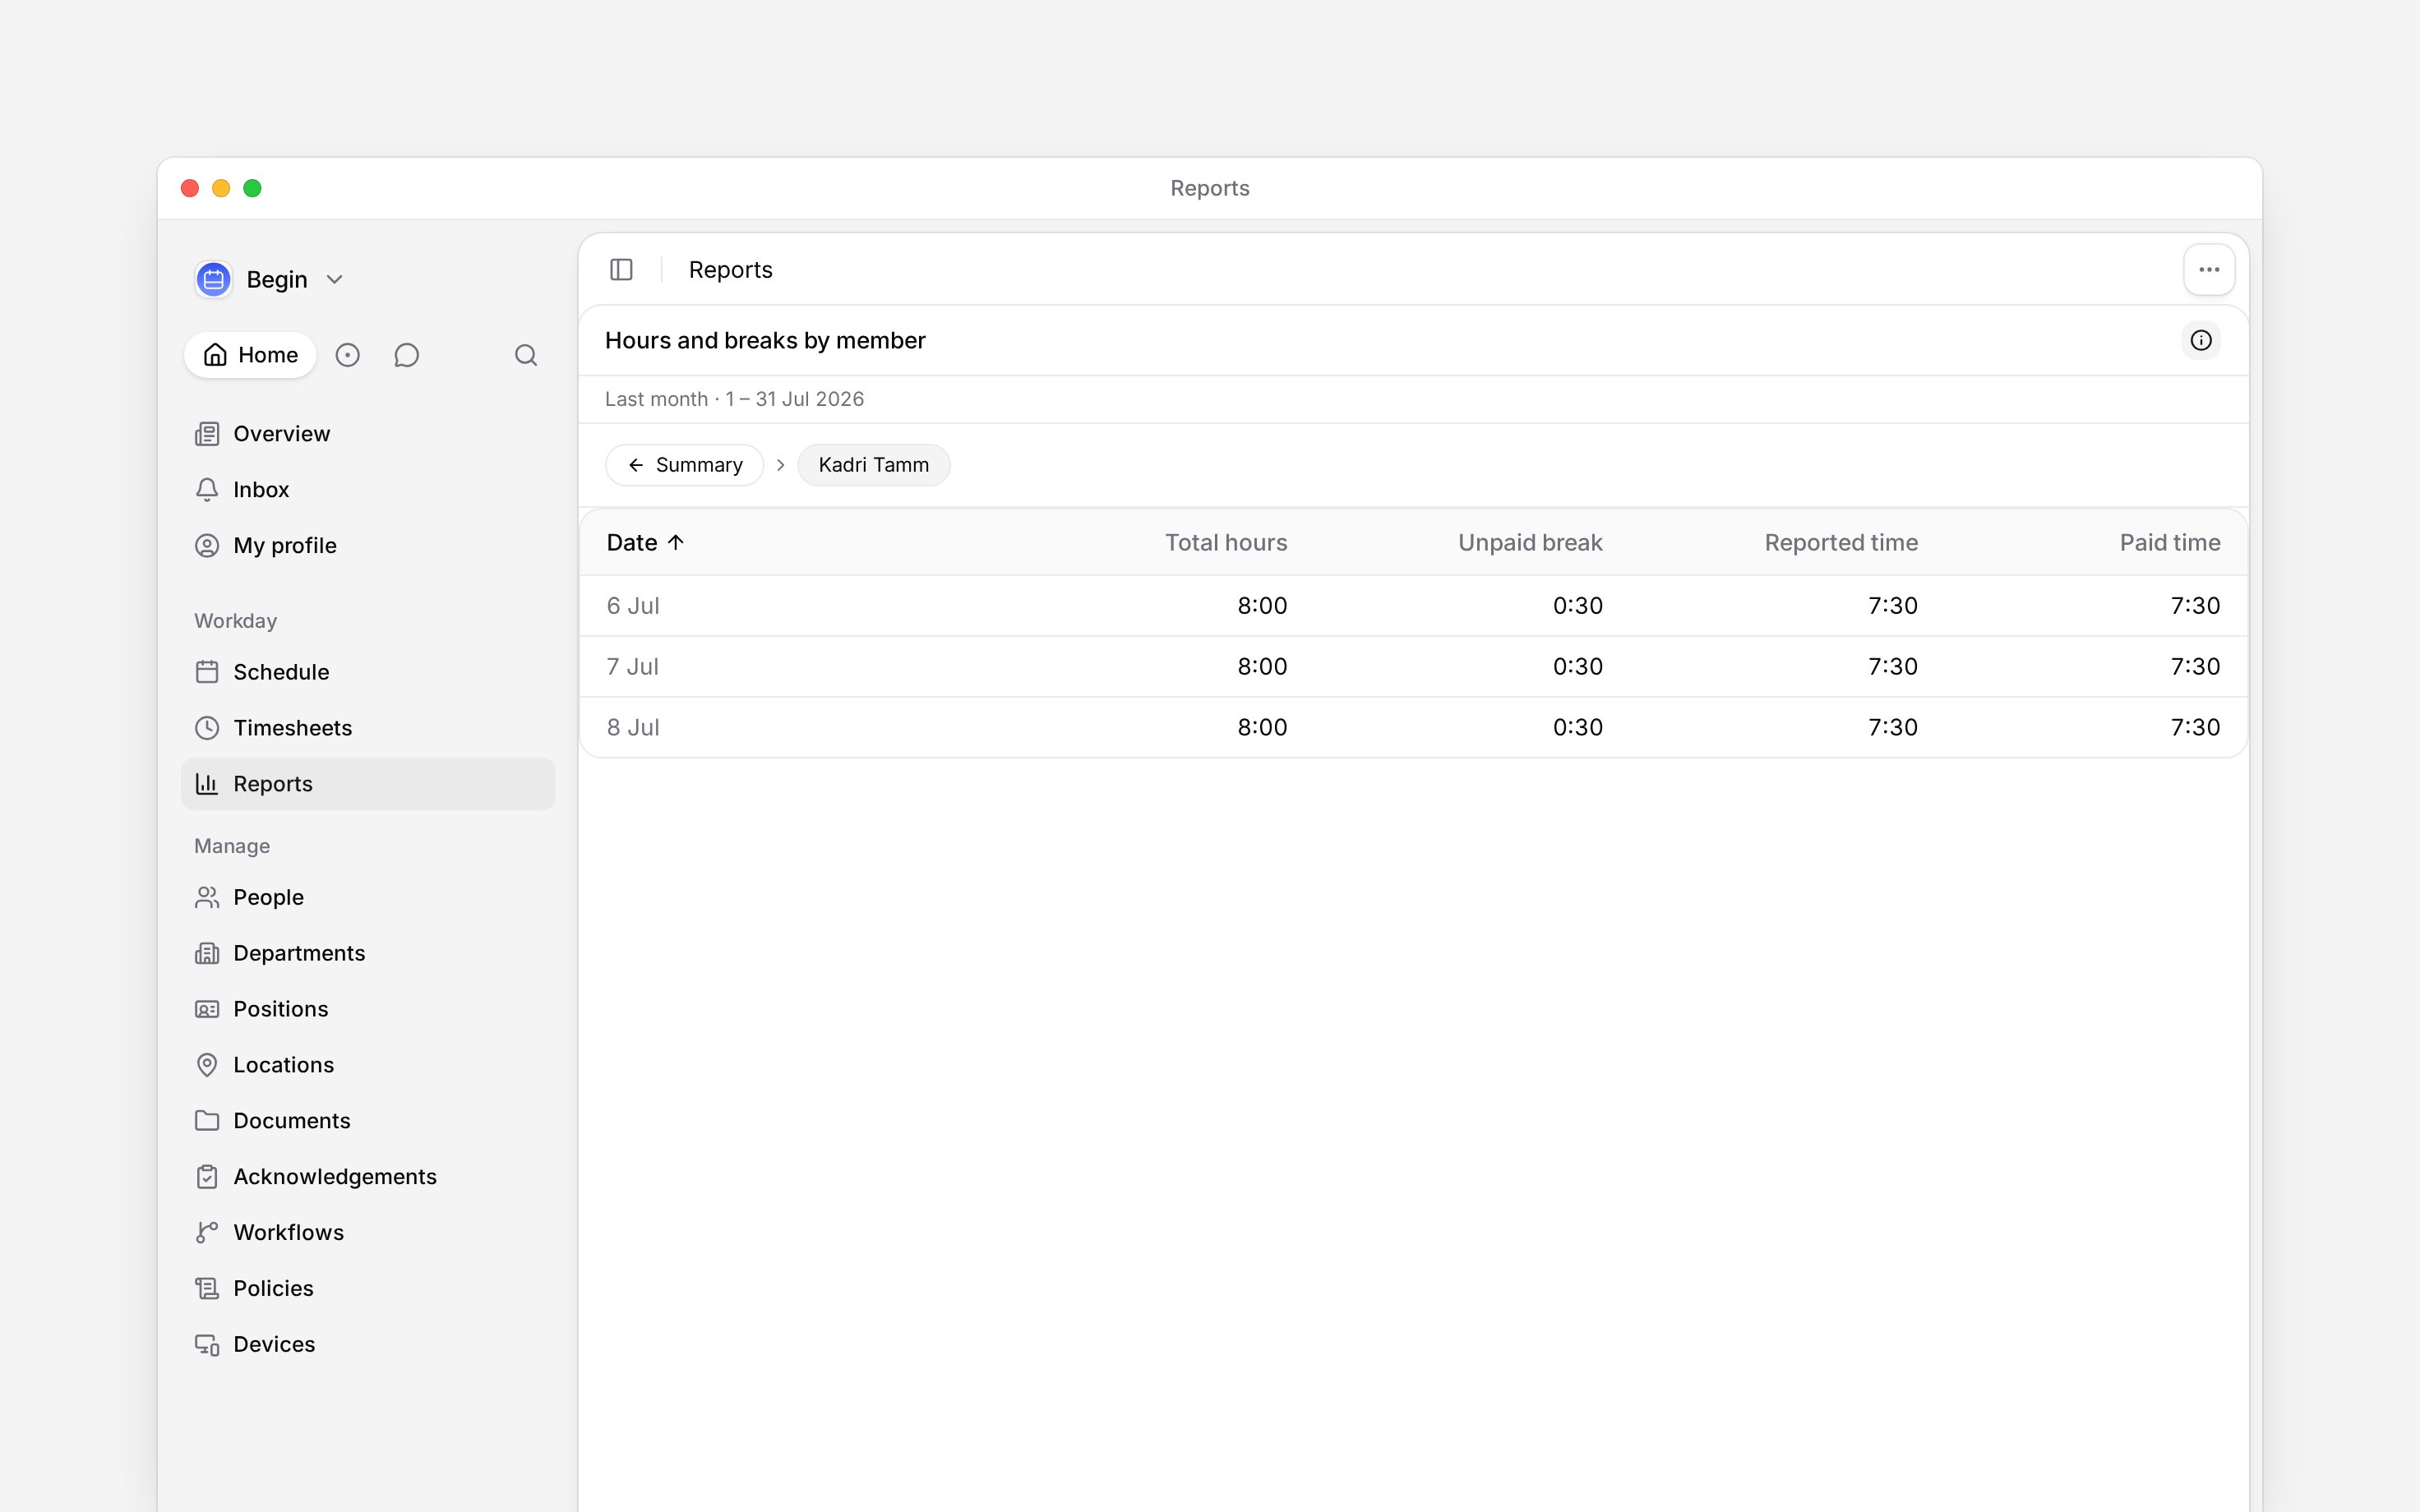The height and width of the screenshot is (1512, 2420).
Task: Click the Acknowledgements clipboard icon
Action: (207, 1177)
